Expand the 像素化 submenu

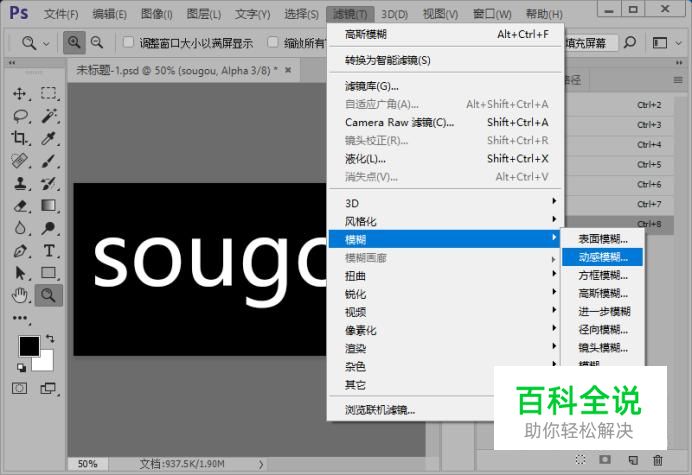[446, 330]
